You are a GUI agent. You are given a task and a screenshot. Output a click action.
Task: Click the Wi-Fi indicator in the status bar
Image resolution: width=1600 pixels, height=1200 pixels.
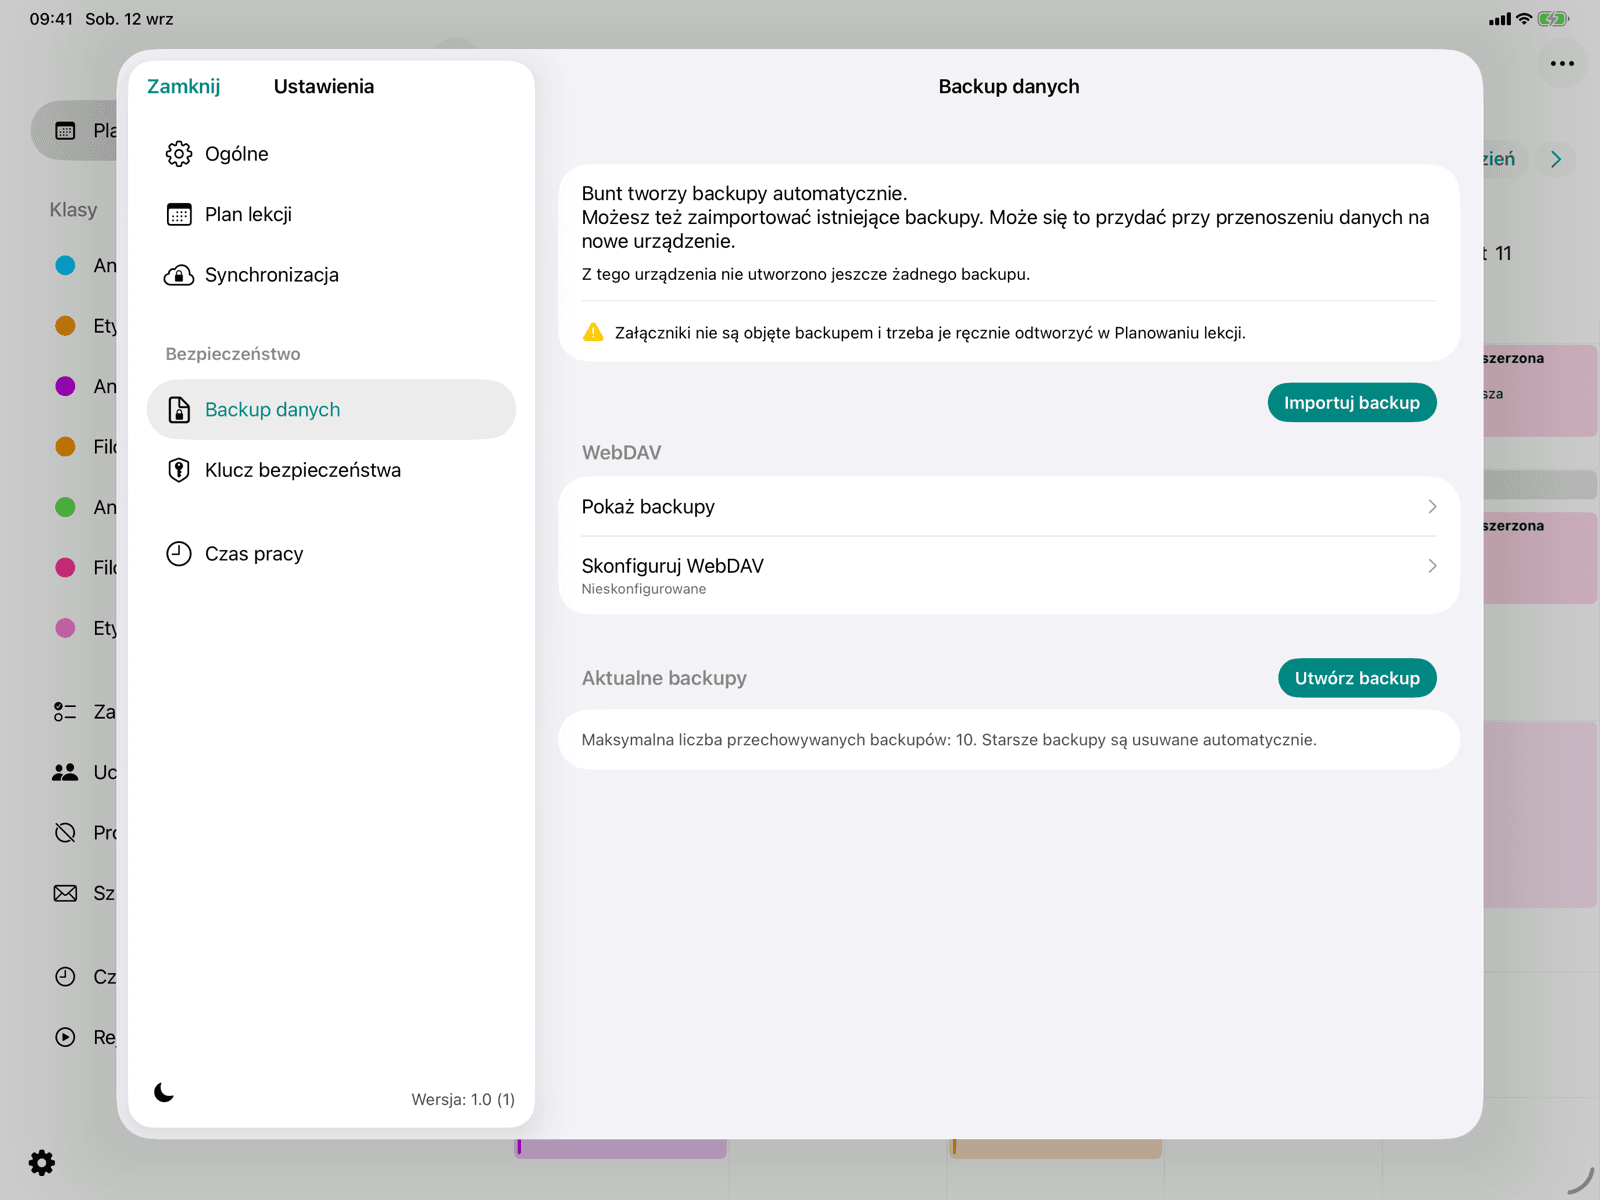tap(1524, 19)
